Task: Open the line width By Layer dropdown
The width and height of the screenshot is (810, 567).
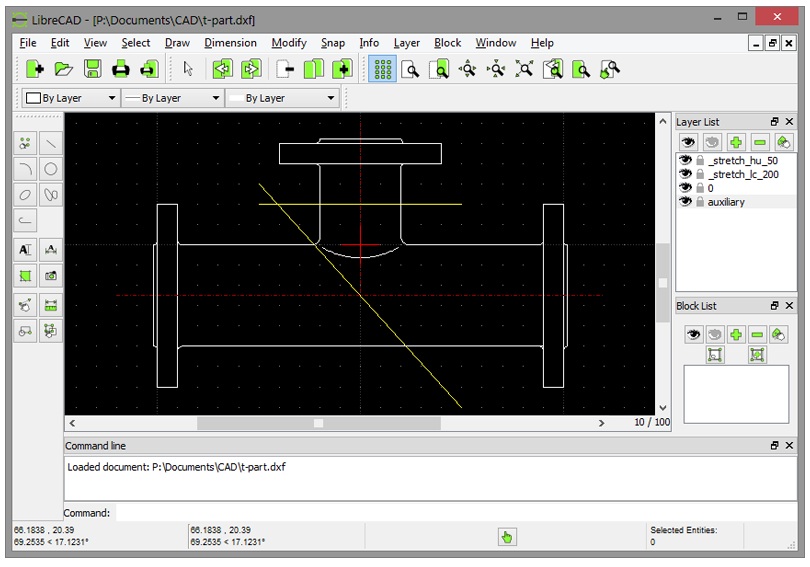Action: pyautogui.click(x=170, y=98)
